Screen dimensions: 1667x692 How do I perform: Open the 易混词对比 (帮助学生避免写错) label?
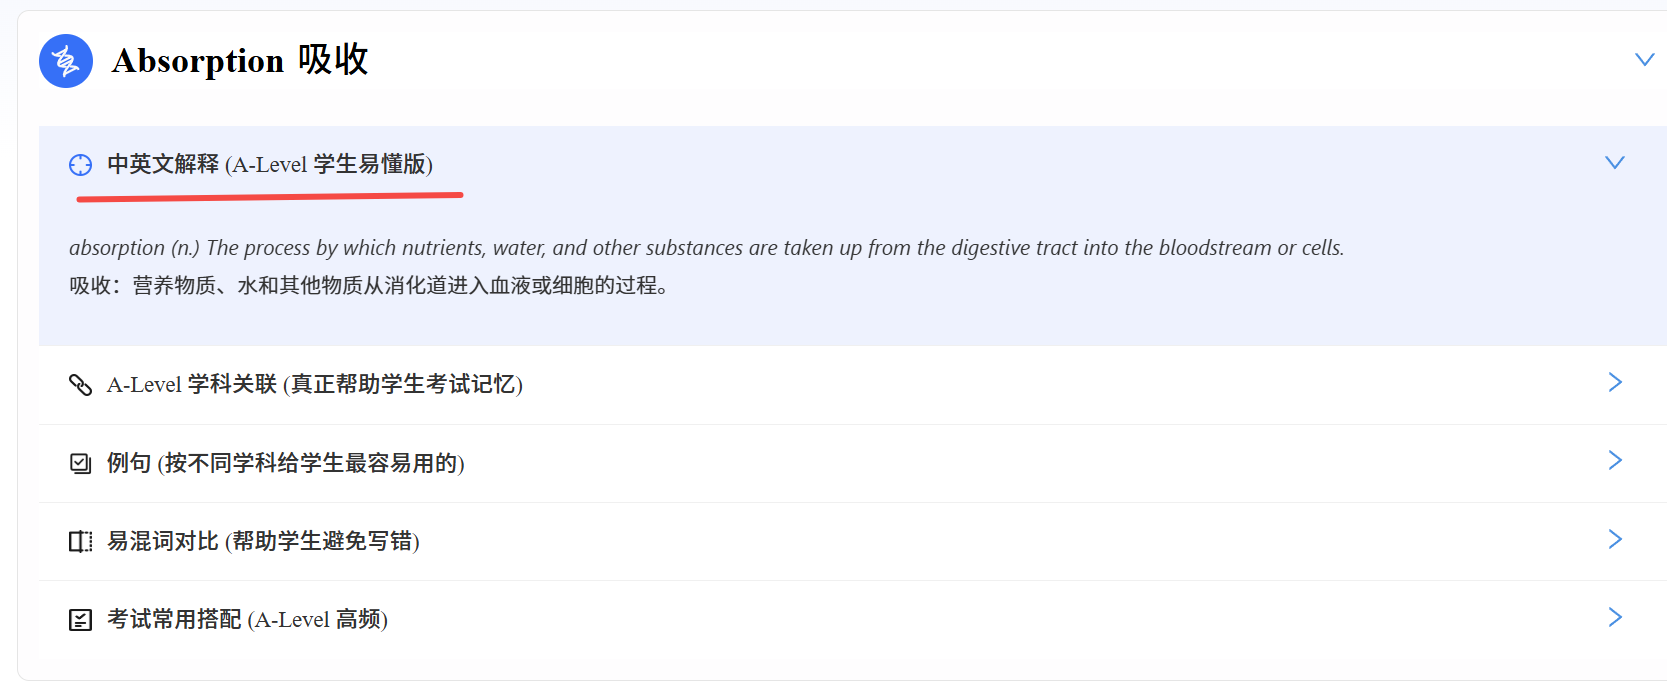point(263,541)
